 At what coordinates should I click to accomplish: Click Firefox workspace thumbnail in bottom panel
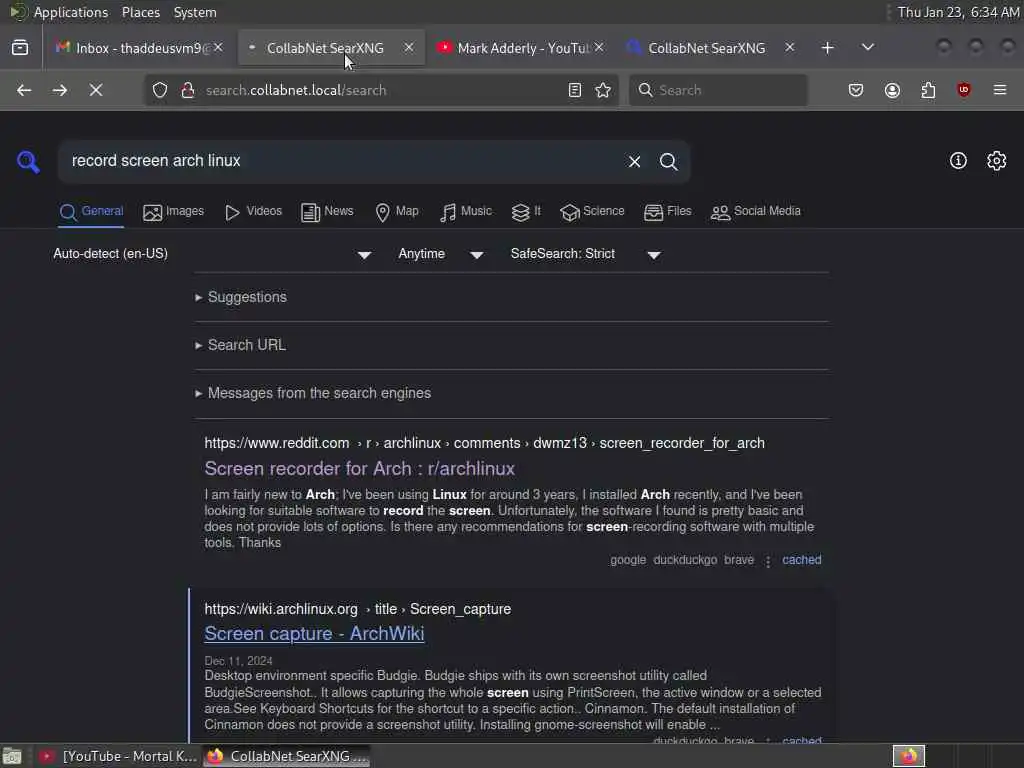pos(908,756)
